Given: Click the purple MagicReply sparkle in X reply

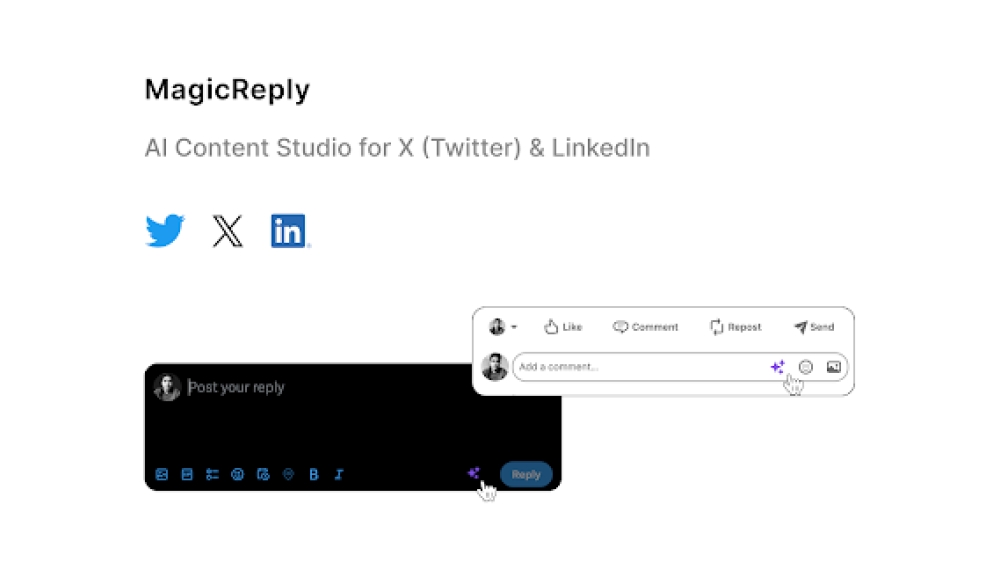Looking at the screenshot, I should point(473,473).
